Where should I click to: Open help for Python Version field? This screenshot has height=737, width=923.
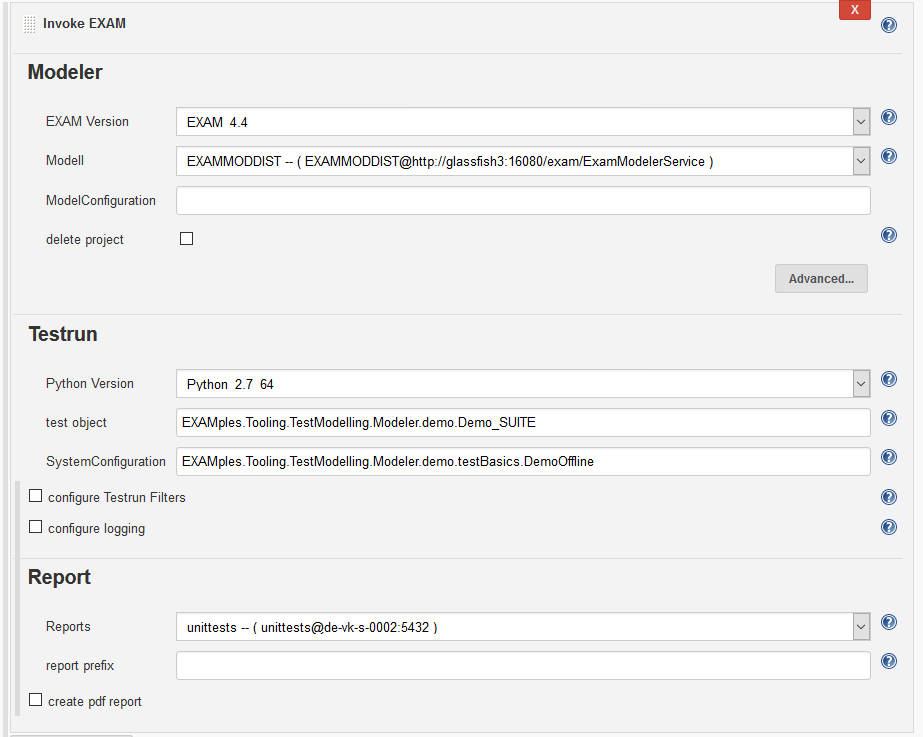point(889,379)
